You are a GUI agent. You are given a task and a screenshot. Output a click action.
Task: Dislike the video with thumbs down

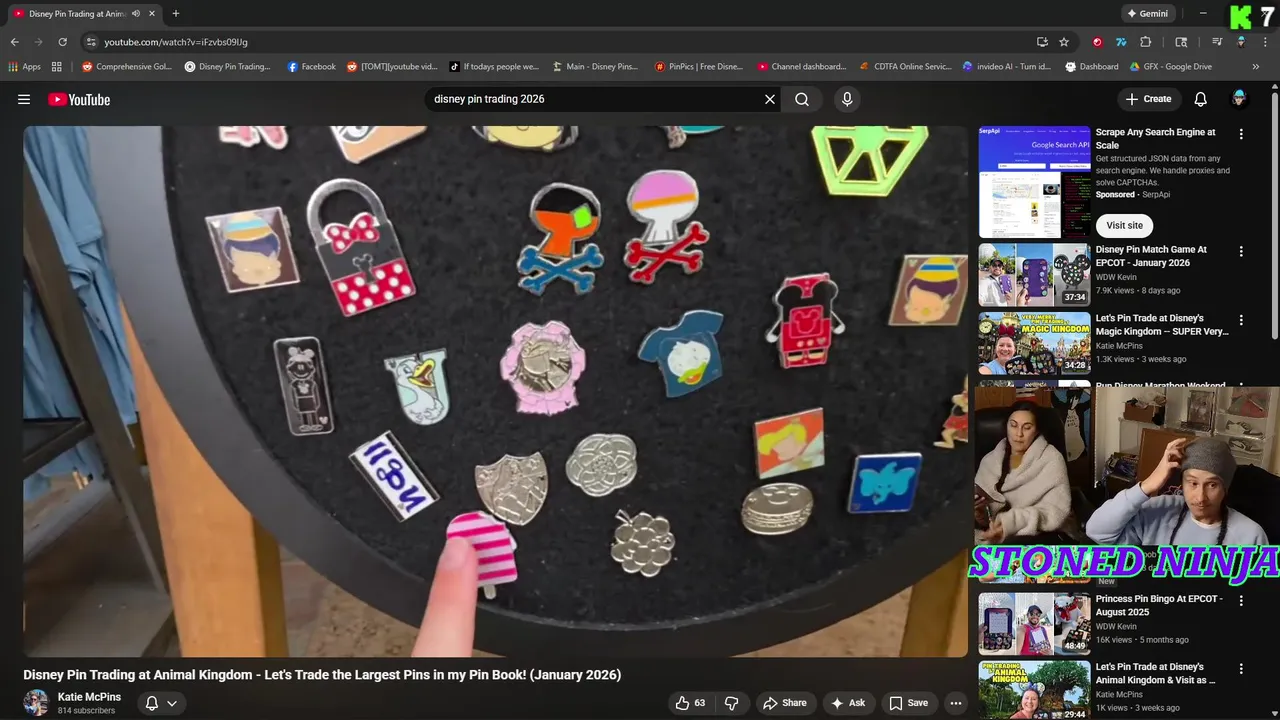732,703
